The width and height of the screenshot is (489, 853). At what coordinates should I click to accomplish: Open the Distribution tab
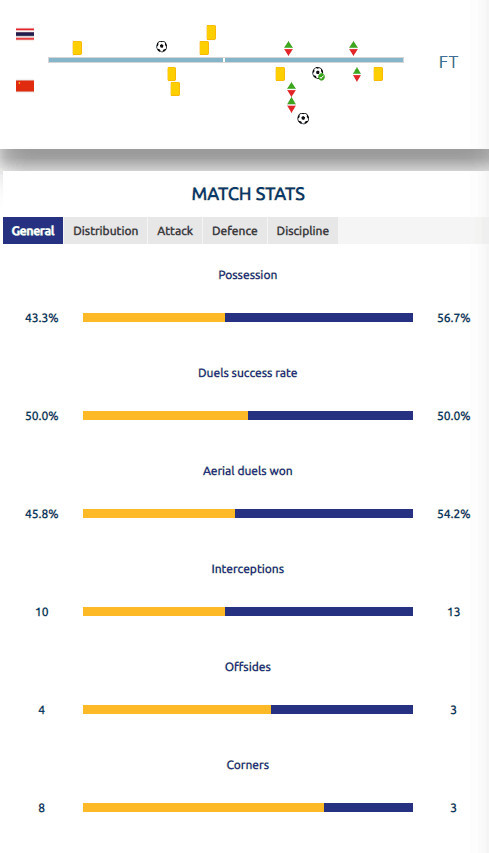click(x=106, y=231)
